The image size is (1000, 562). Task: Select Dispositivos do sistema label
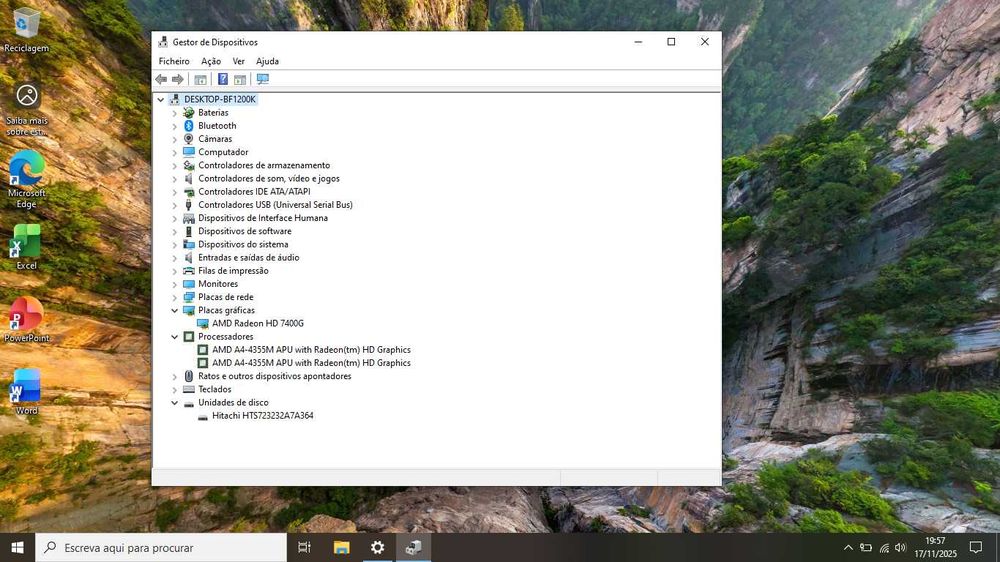243,244
